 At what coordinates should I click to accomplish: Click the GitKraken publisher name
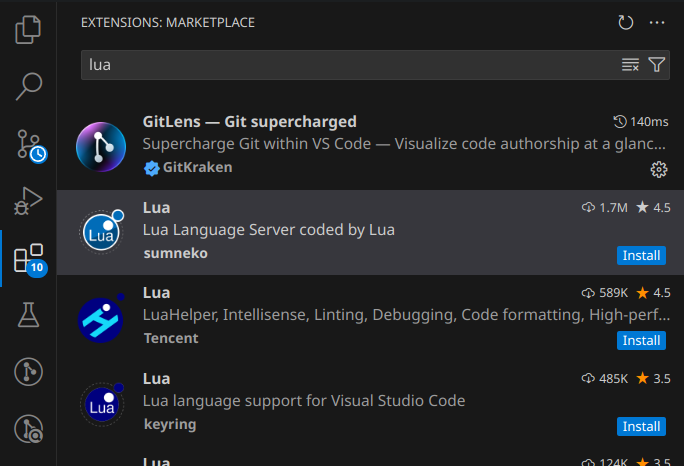coord(198,167)
